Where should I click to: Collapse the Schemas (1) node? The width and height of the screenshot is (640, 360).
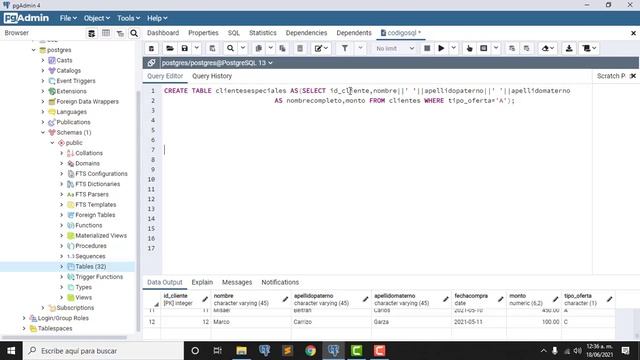[x=43, y=133]
